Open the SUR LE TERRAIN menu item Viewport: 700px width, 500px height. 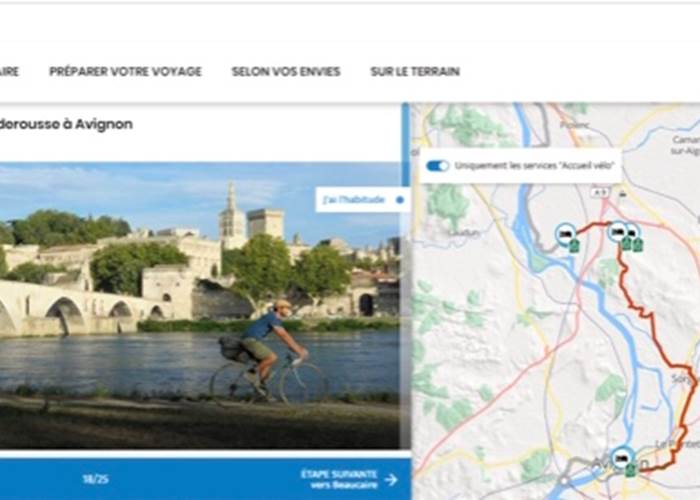coord(415,72)
